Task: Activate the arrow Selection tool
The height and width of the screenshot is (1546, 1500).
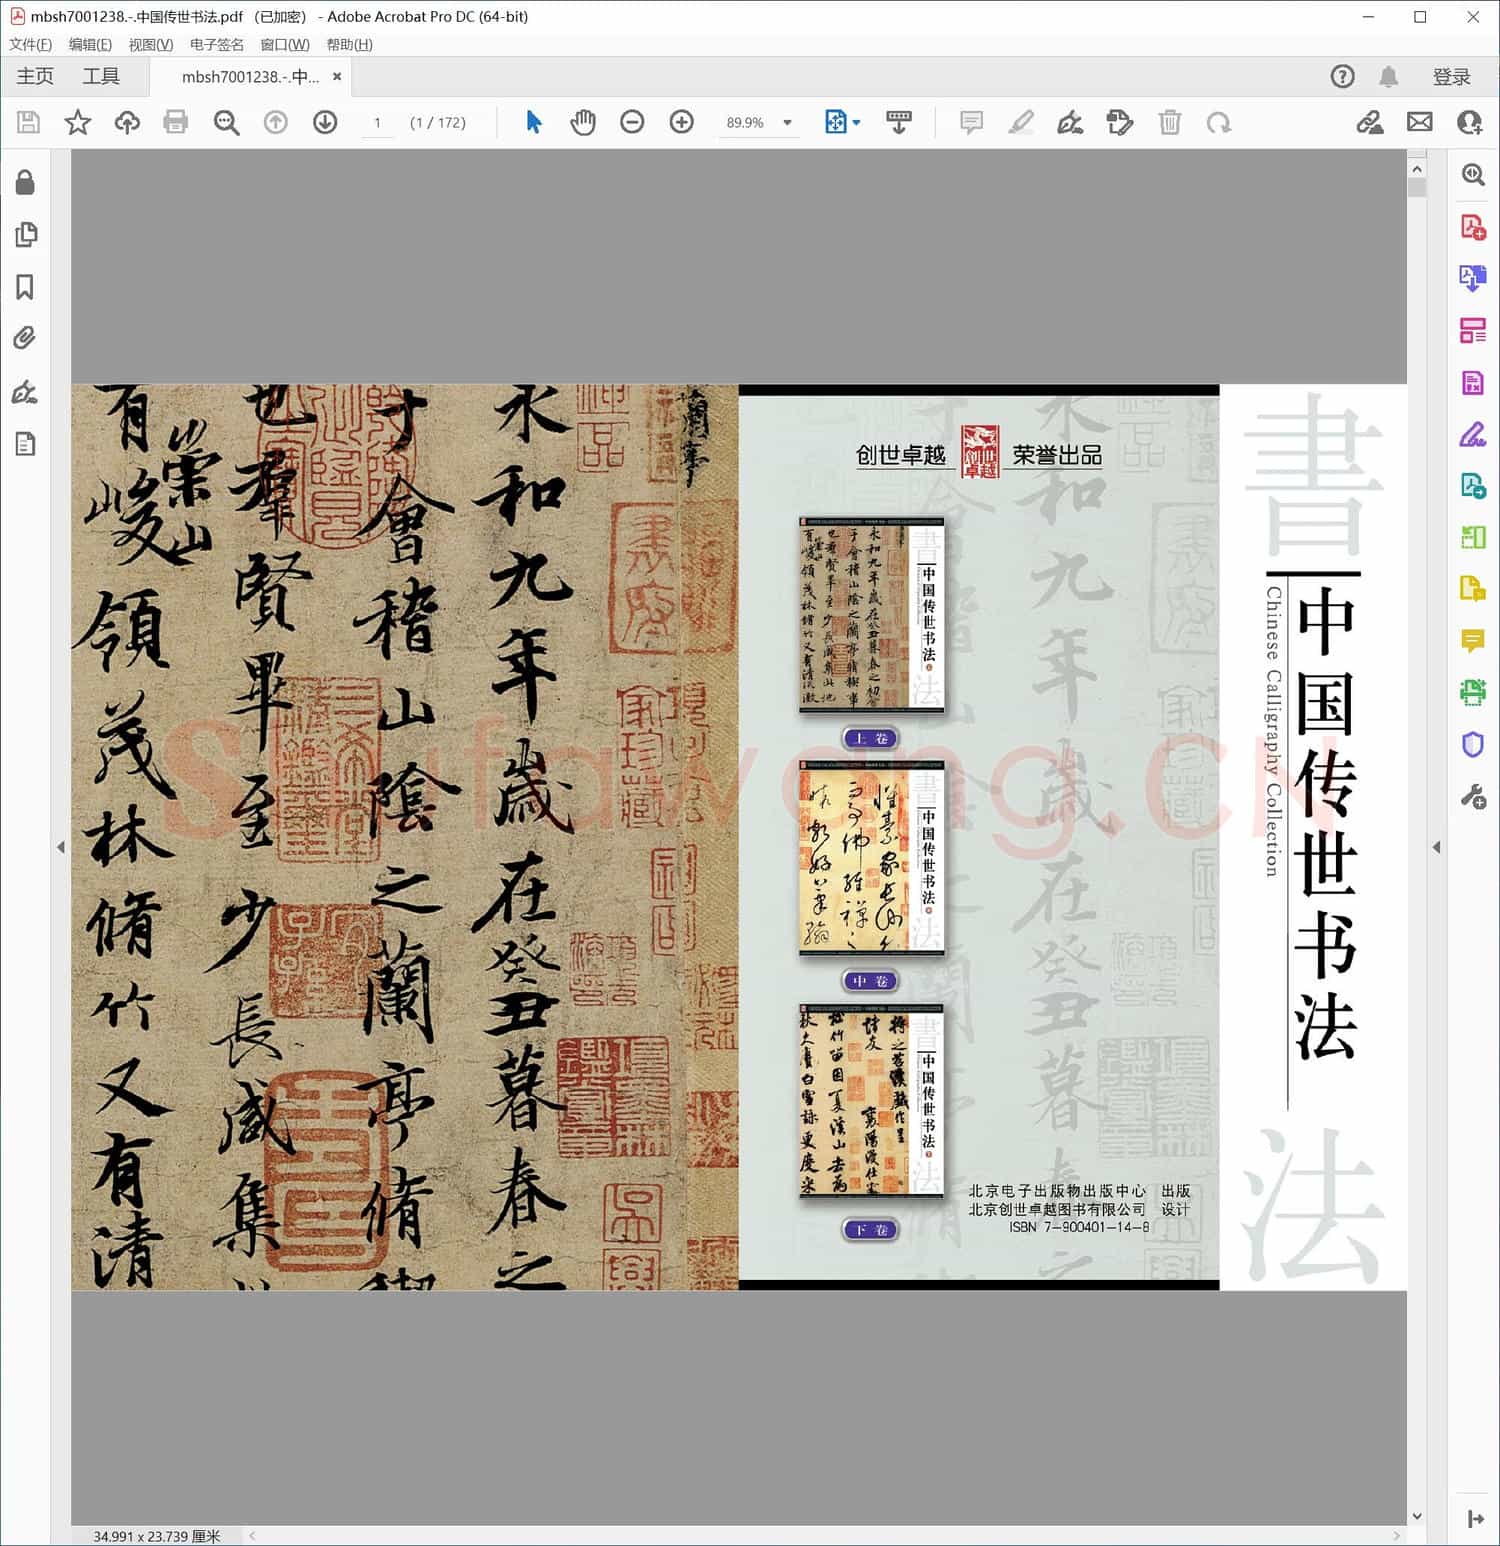Action: (534, 122)
